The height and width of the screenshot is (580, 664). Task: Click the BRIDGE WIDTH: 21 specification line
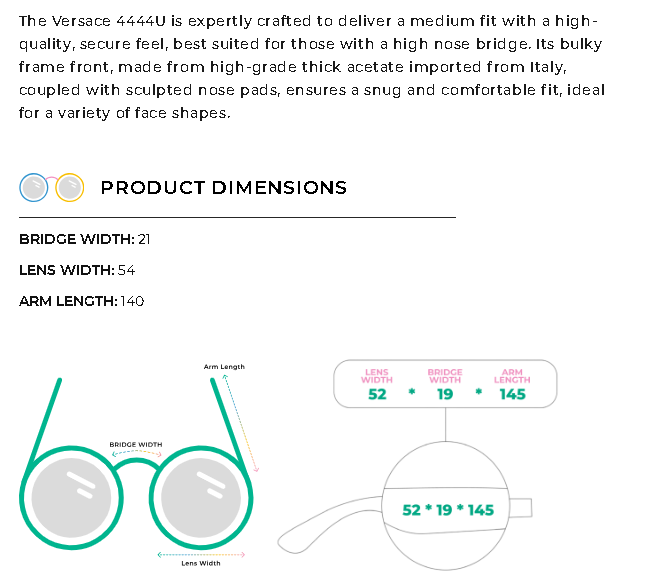[85, 239]
